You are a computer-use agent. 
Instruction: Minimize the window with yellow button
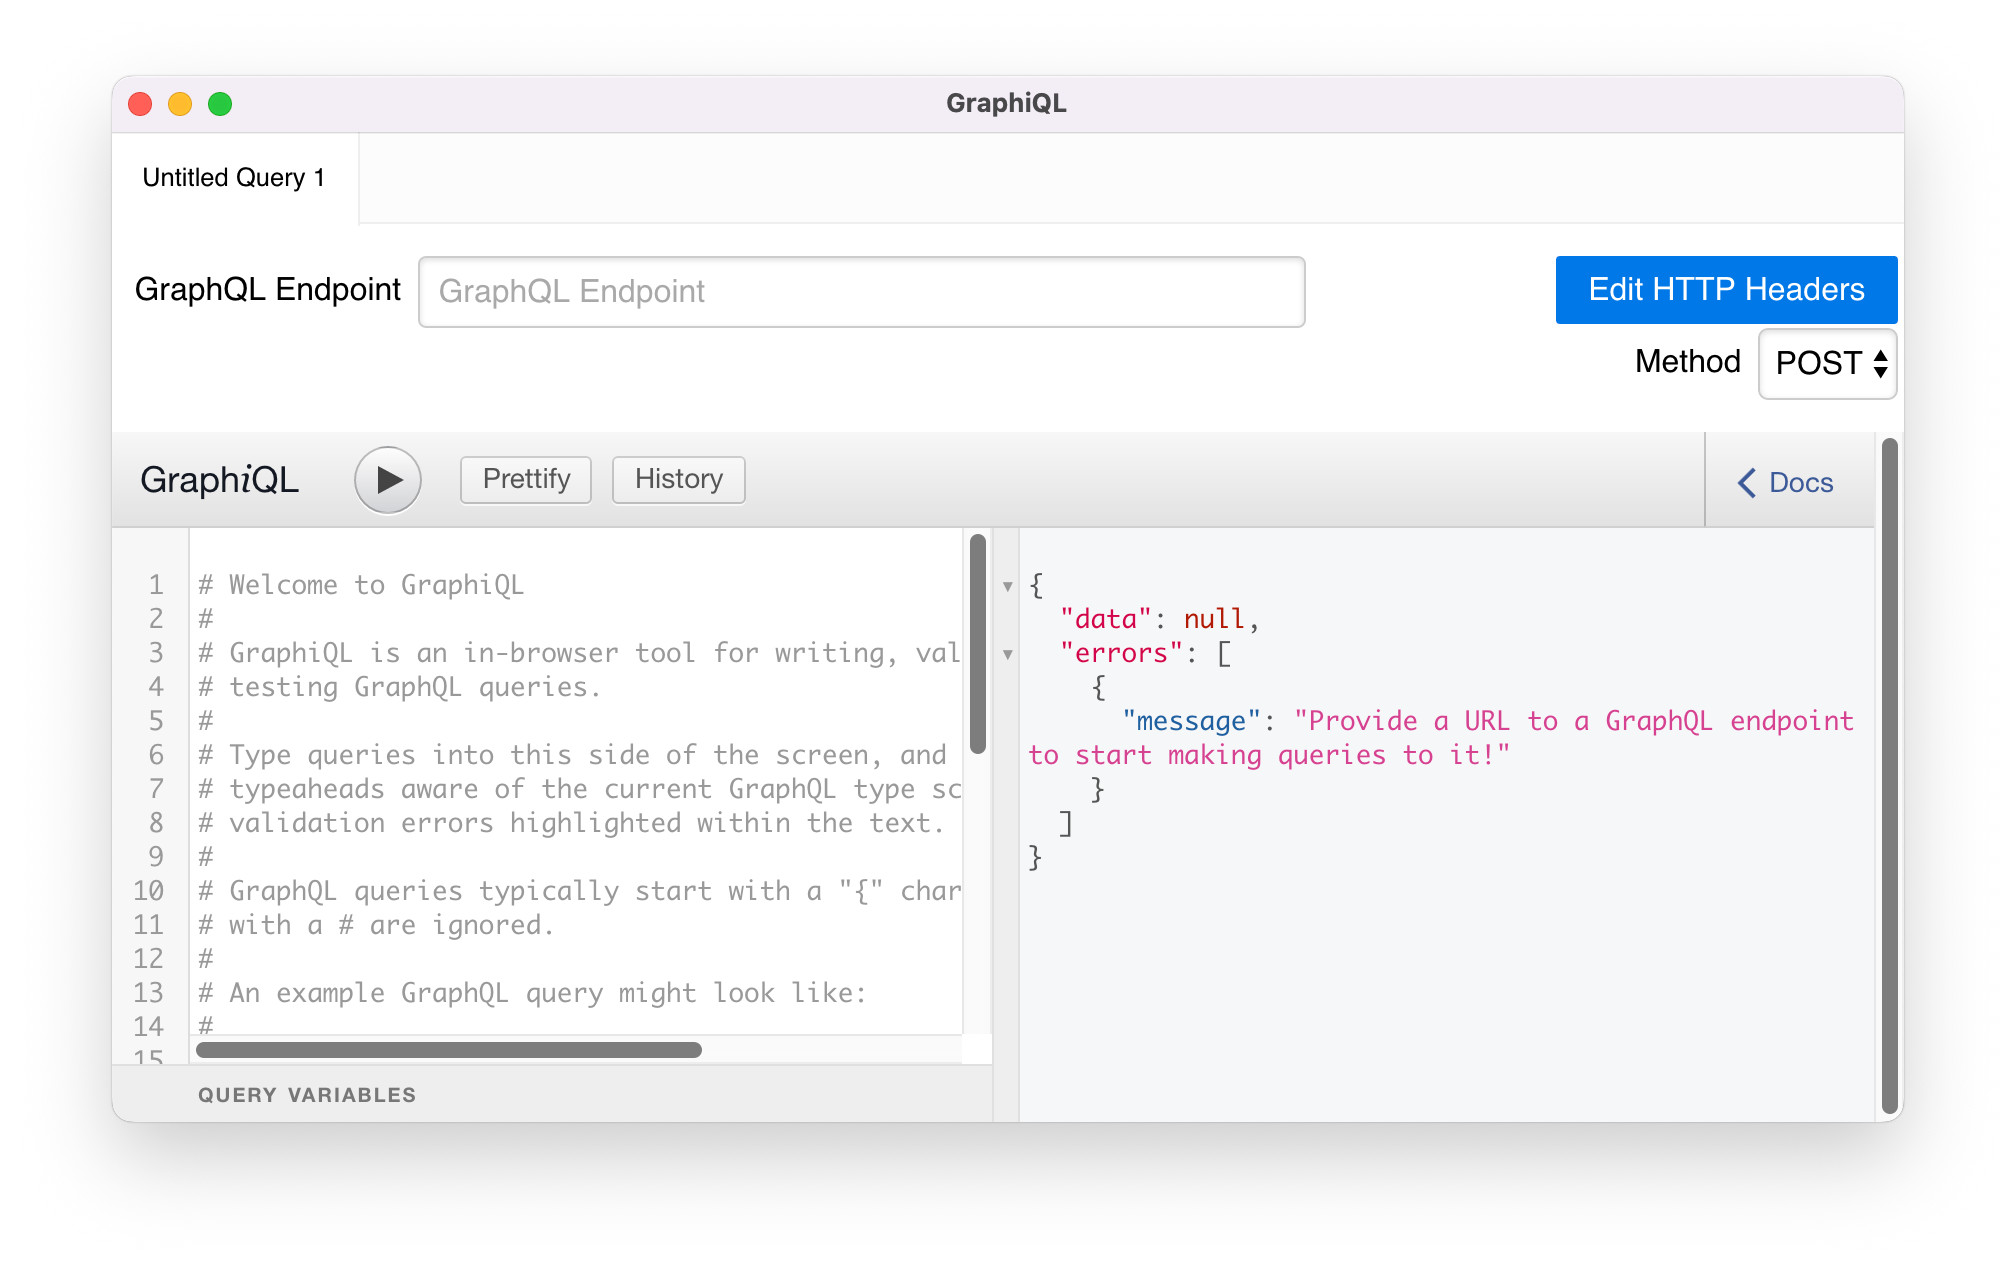(x=180, y=104)
